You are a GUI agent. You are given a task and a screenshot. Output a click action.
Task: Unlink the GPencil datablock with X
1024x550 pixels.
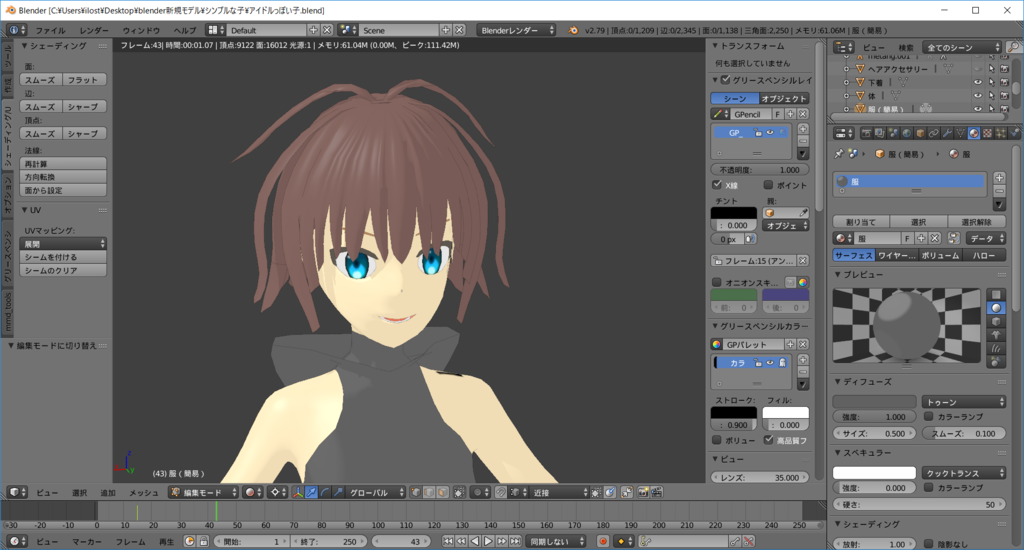[803, 114]
